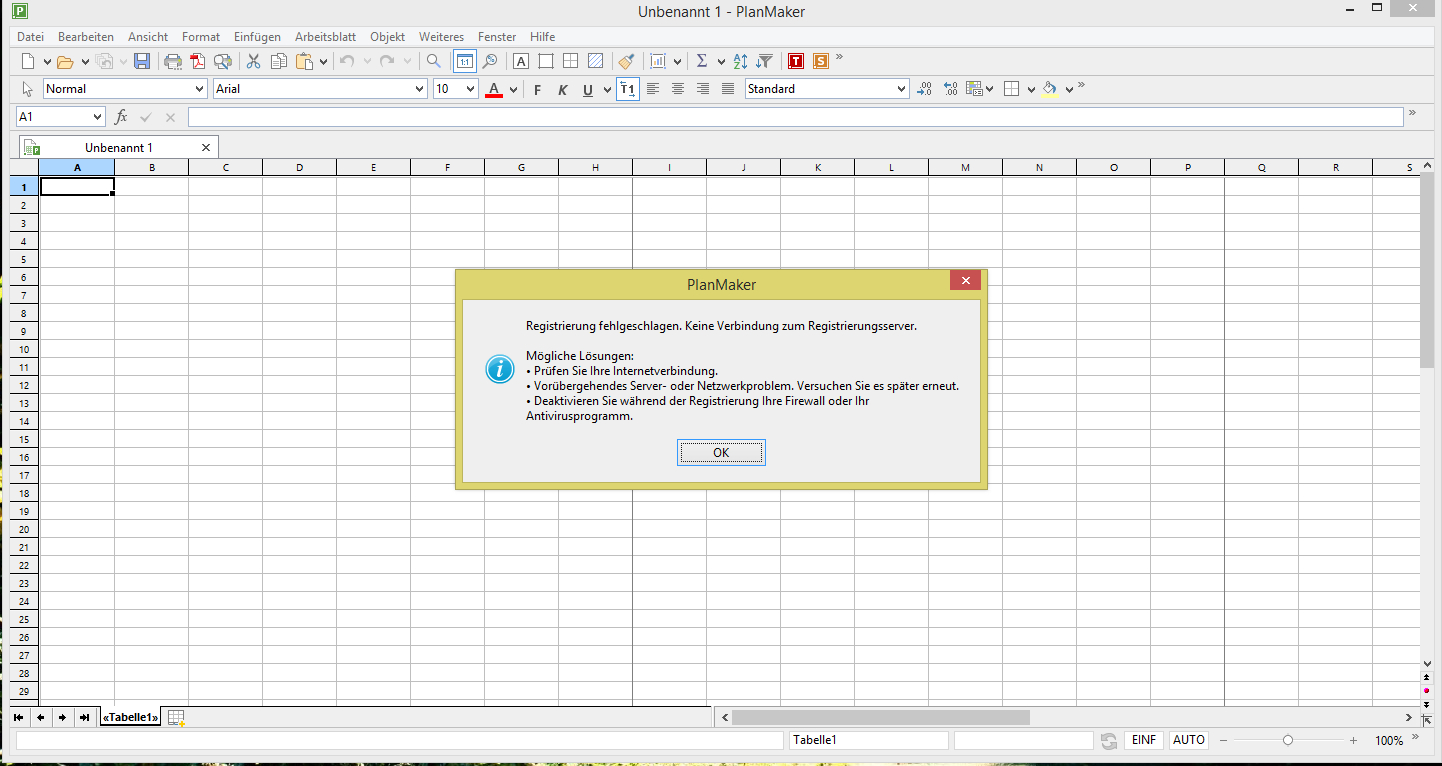Insert a sum with the Sigma icon
The height and width of the screenshot is (766, 1442).
(x=702, y=62)
